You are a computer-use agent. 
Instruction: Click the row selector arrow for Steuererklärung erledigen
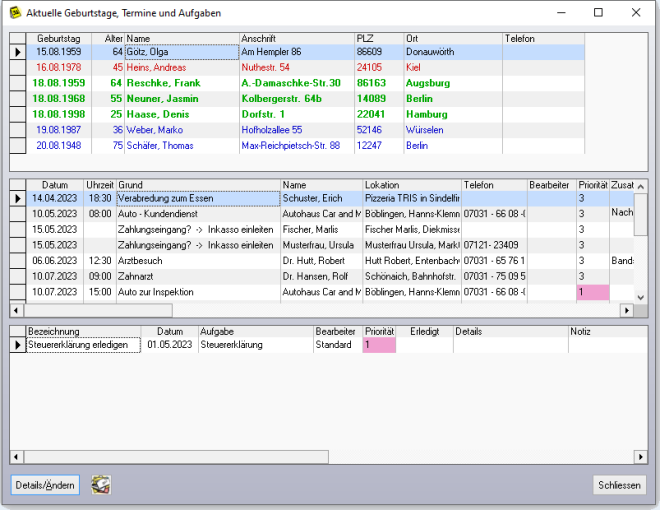tap(17, 345)
